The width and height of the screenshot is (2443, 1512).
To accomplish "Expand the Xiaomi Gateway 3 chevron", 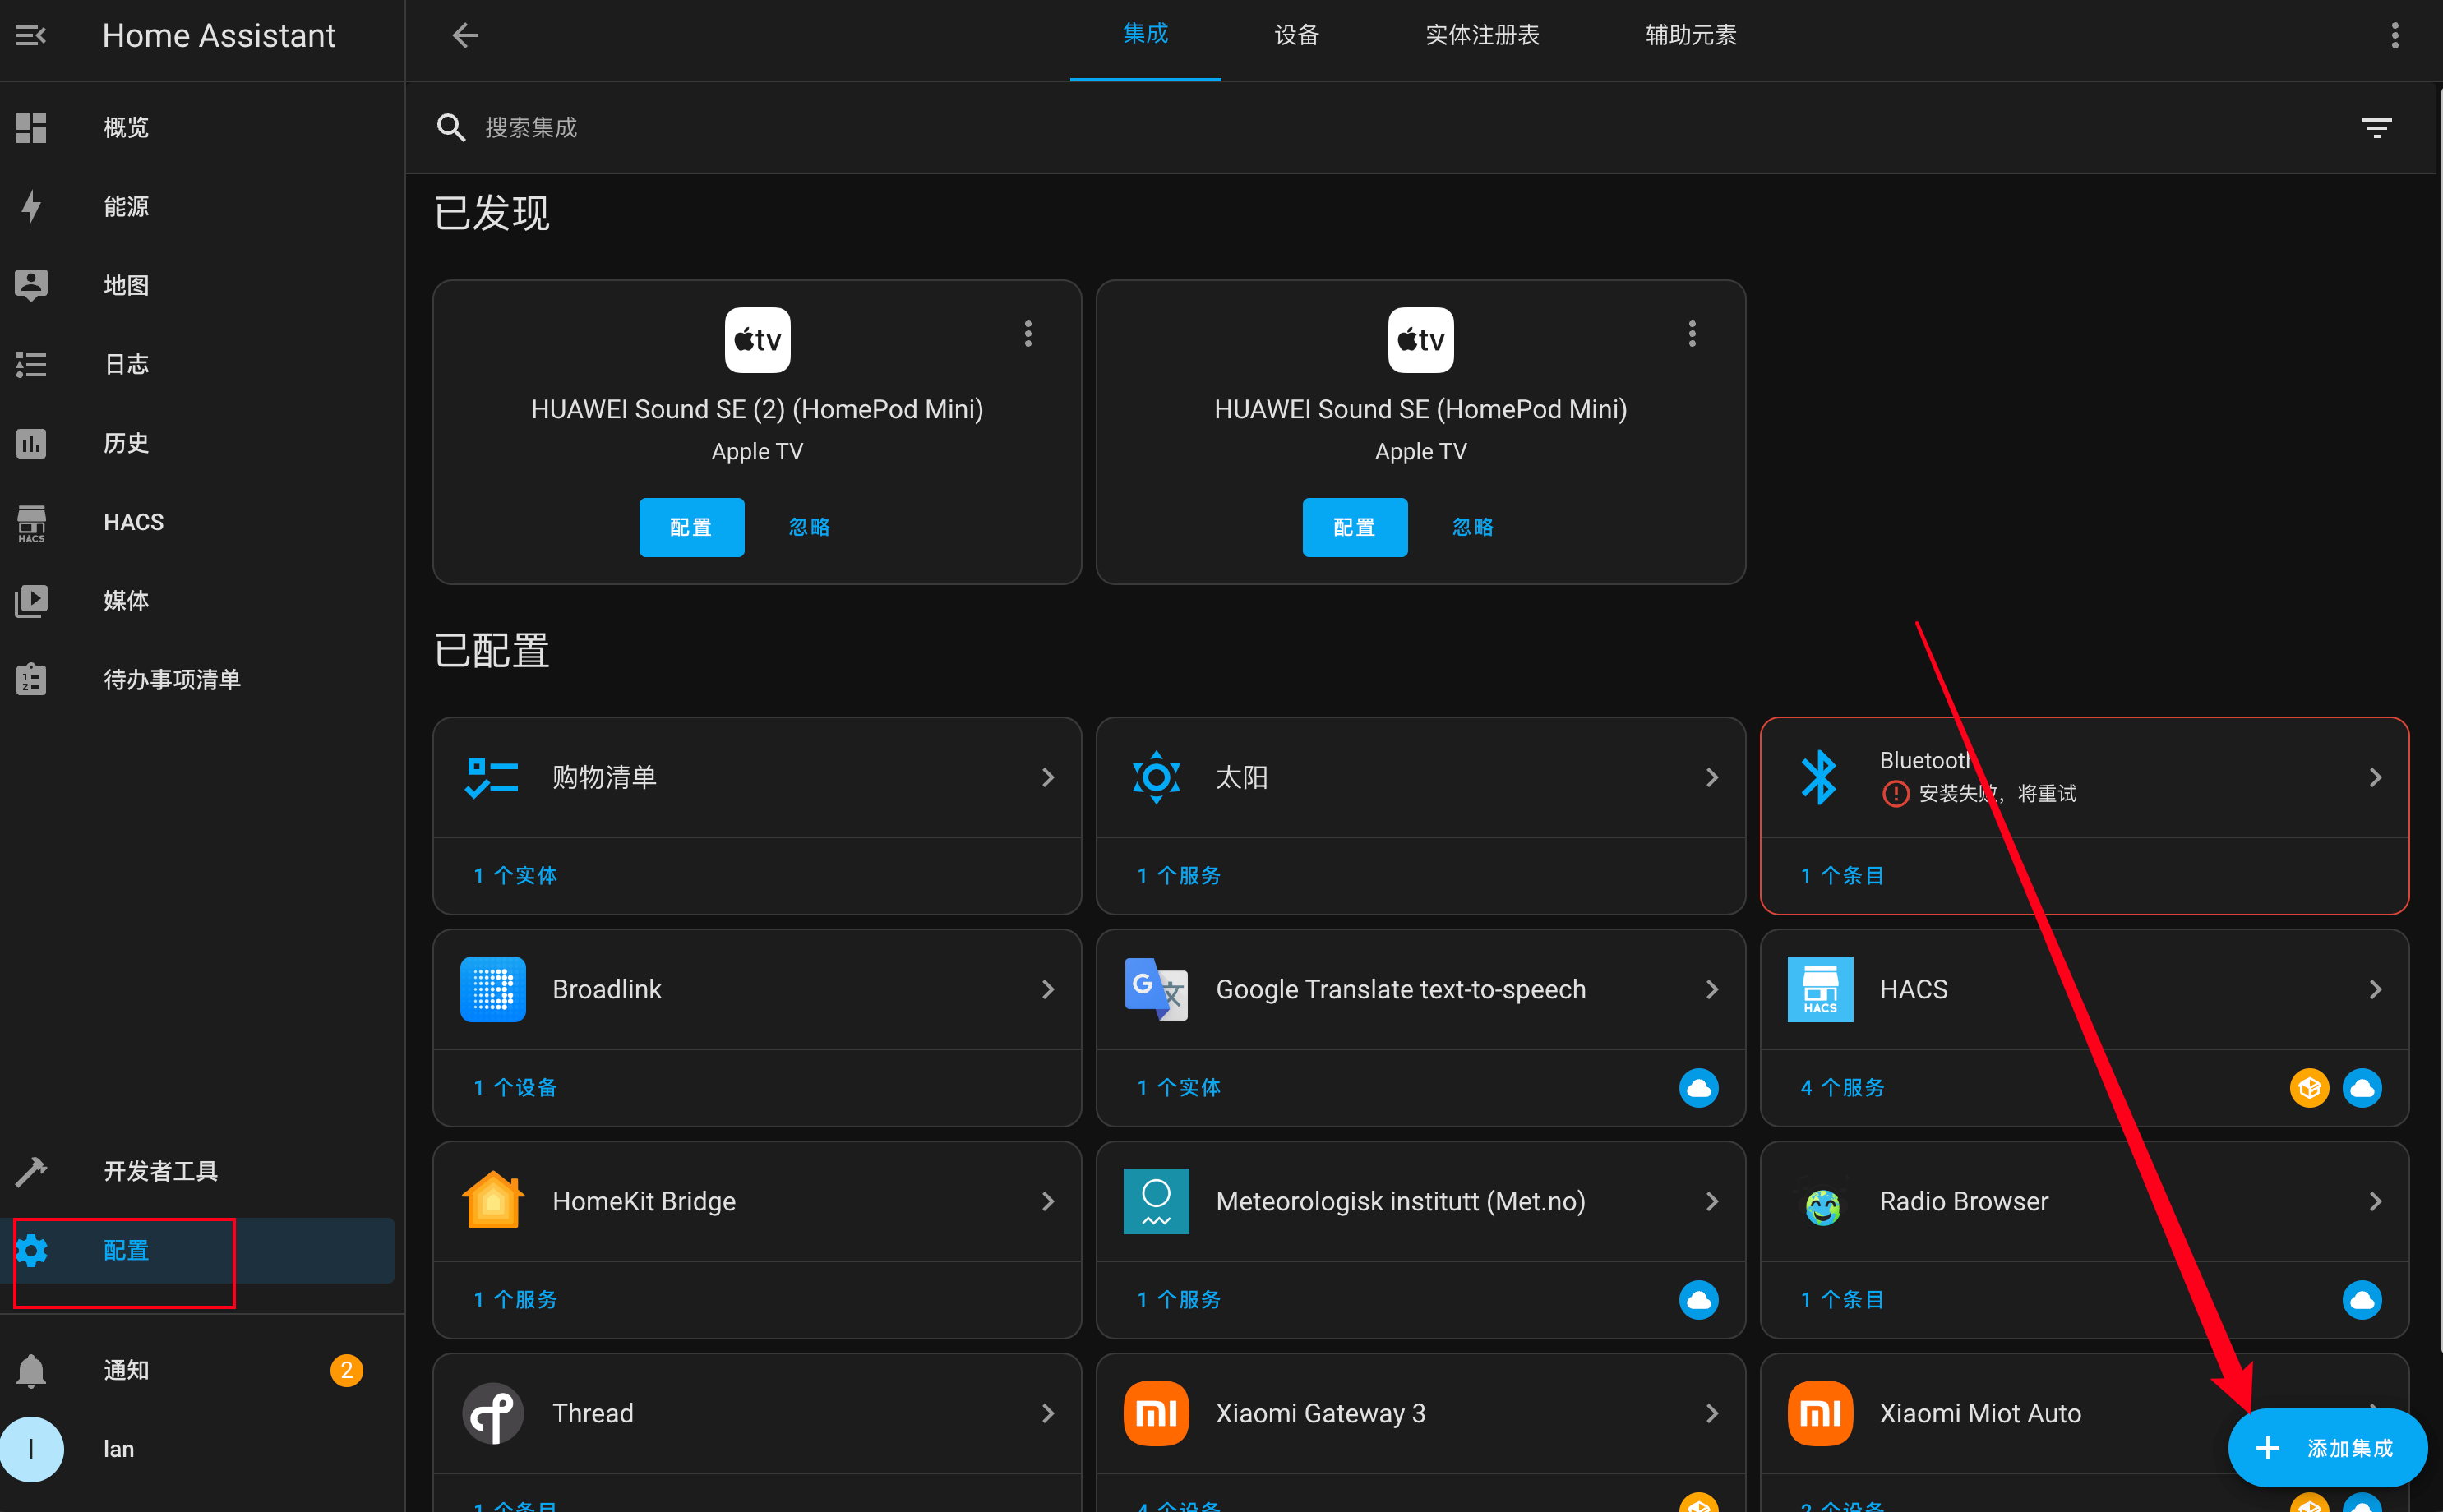I will (1712, 1413).
